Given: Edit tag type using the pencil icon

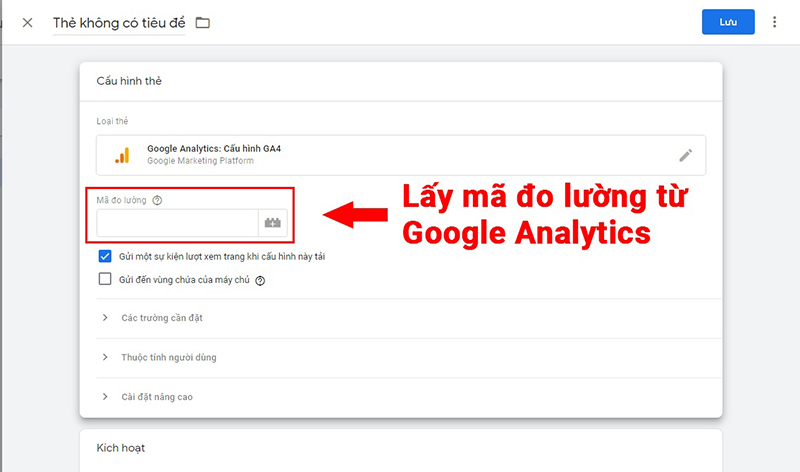Looking at the screenshot, I should [x=686, y=155].
